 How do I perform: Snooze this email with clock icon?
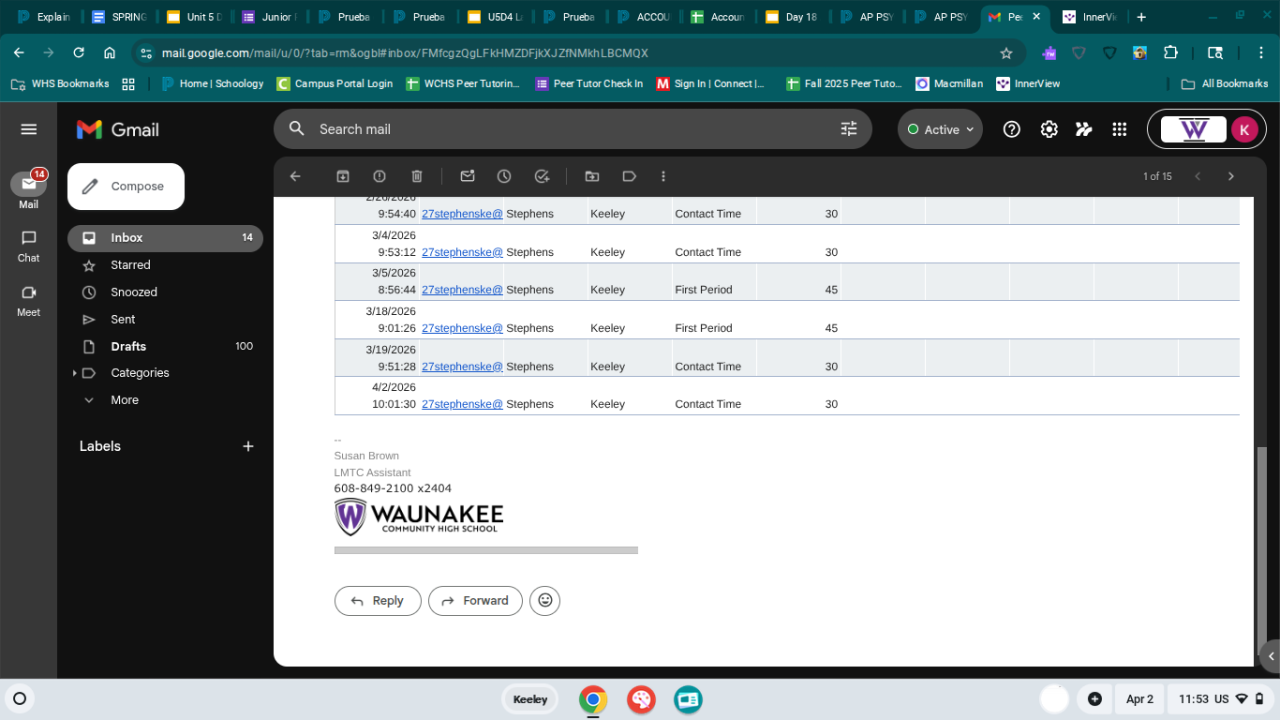(504, 176)
